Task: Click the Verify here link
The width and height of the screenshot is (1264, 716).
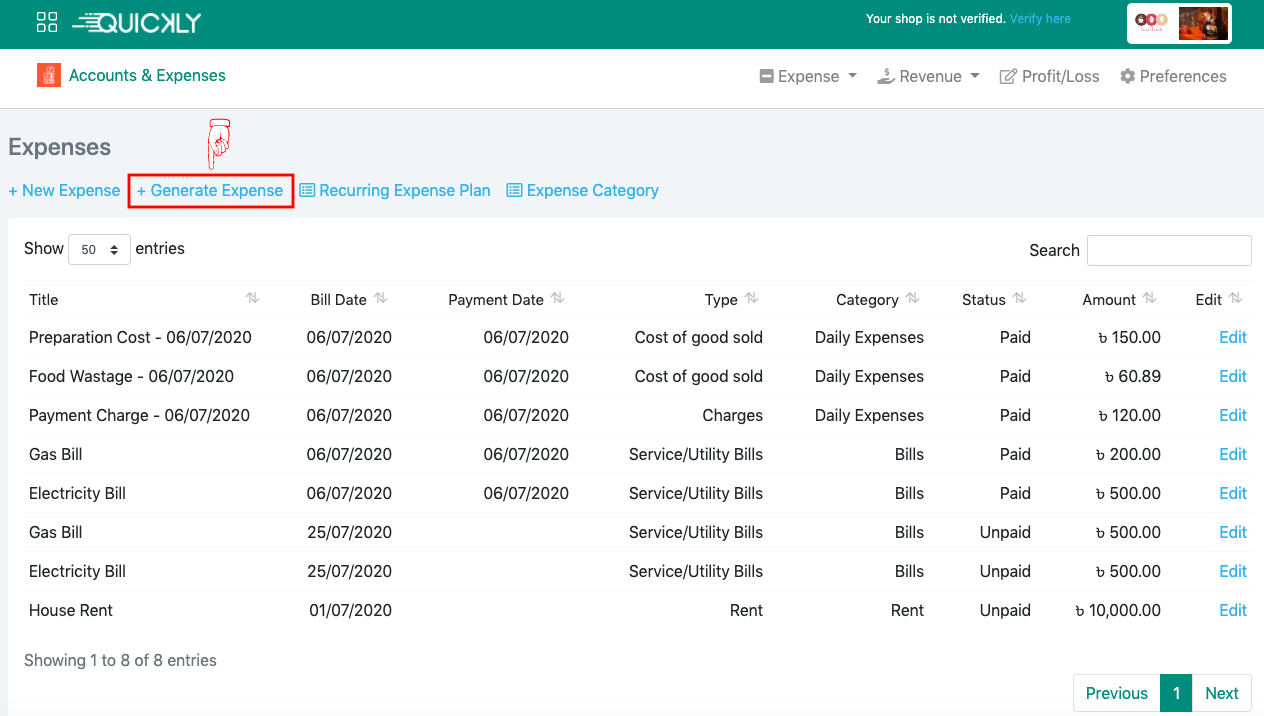Action: point(1040,19)
